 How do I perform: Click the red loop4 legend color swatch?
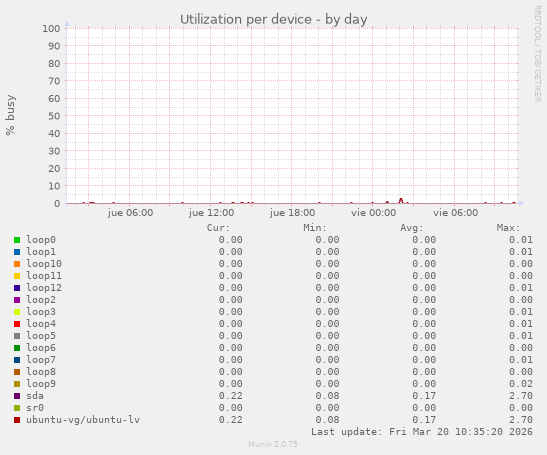[x=17, y=324]
